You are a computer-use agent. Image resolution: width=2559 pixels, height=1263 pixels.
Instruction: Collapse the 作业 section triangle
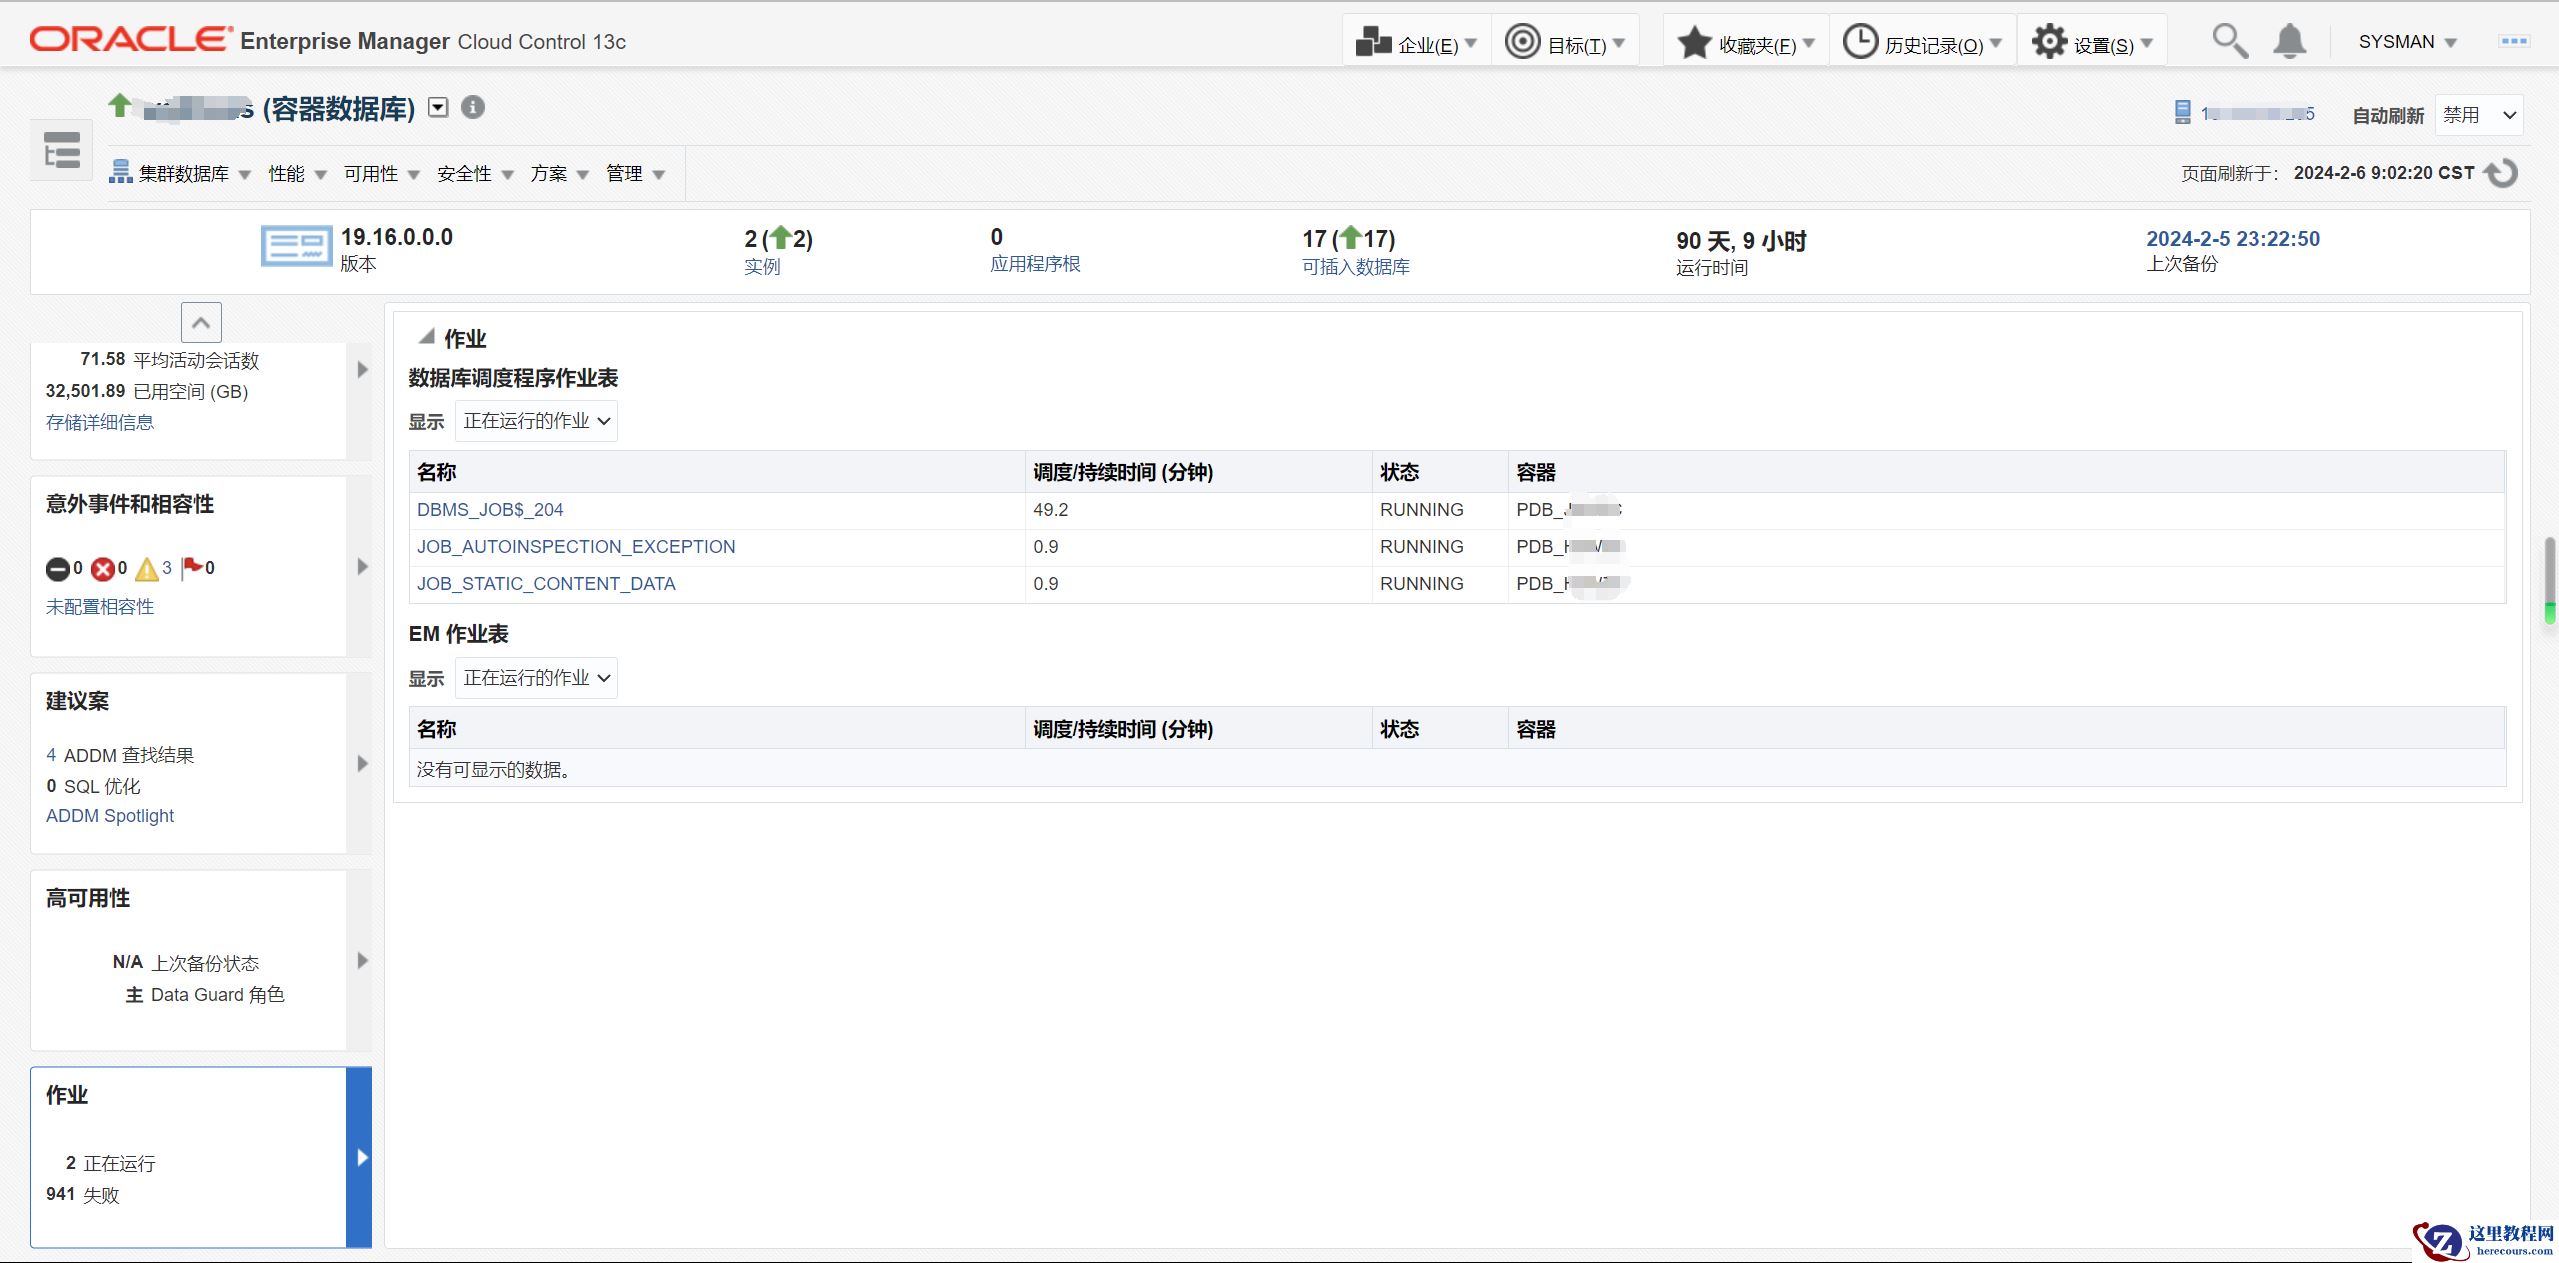click(x=426, y=337)
